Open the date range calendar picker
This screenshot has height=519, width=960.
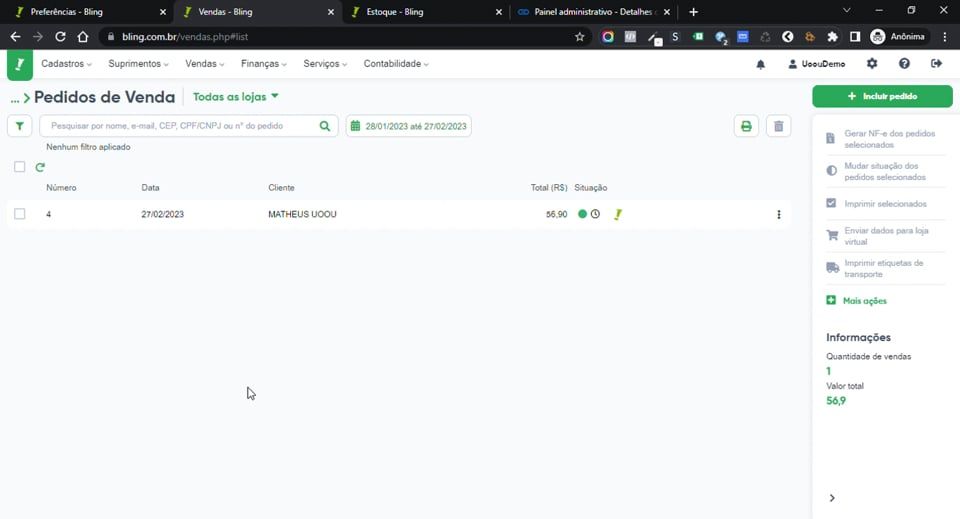tap(408, 126)
